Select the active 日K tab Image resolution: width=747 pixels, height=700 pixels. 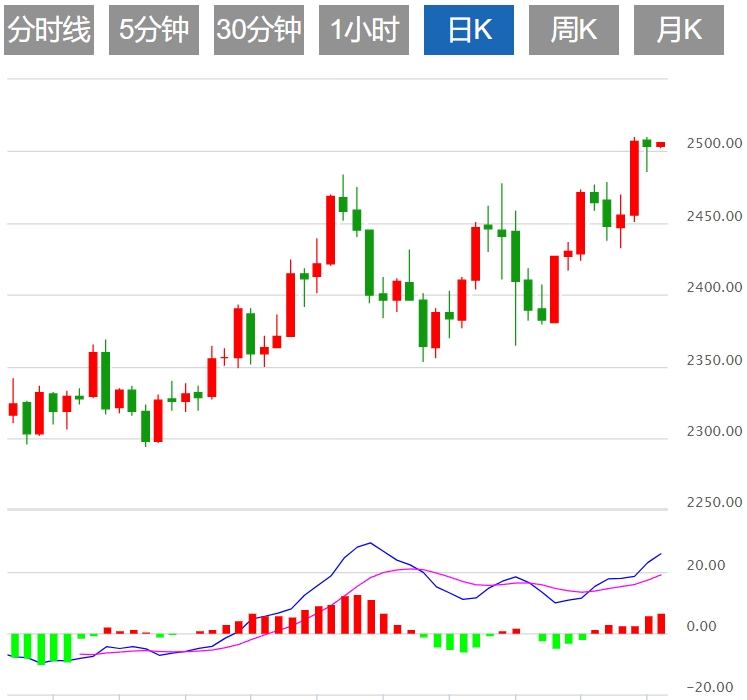coord(469,30)
